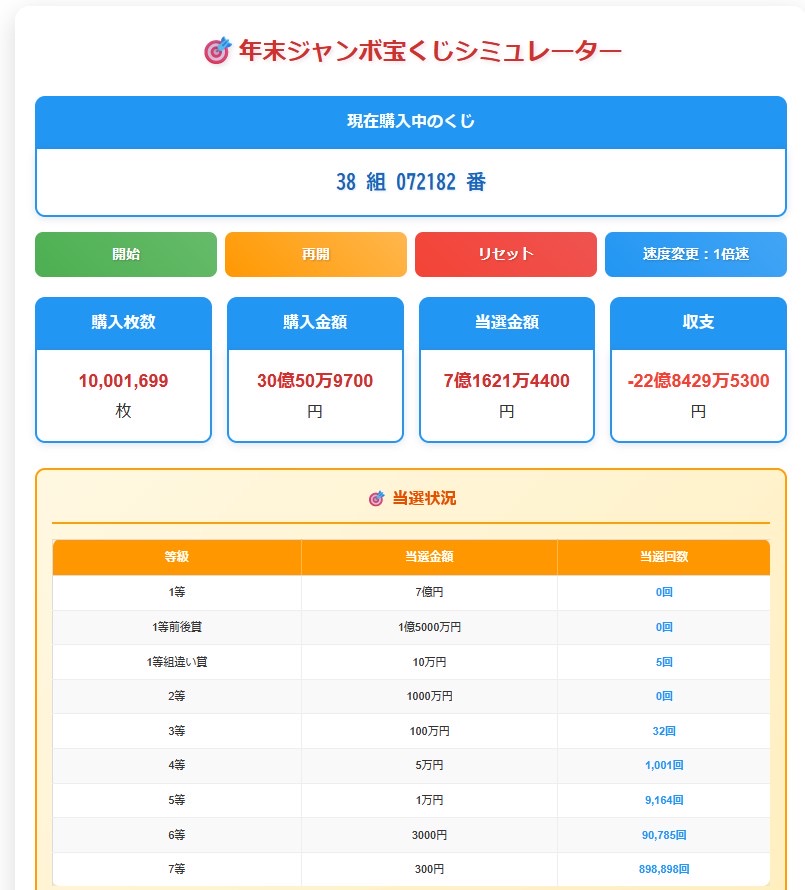805x890 pixels.
Task: Select the ticket number 38 組 072182 番
Action: tap(411, 182)
